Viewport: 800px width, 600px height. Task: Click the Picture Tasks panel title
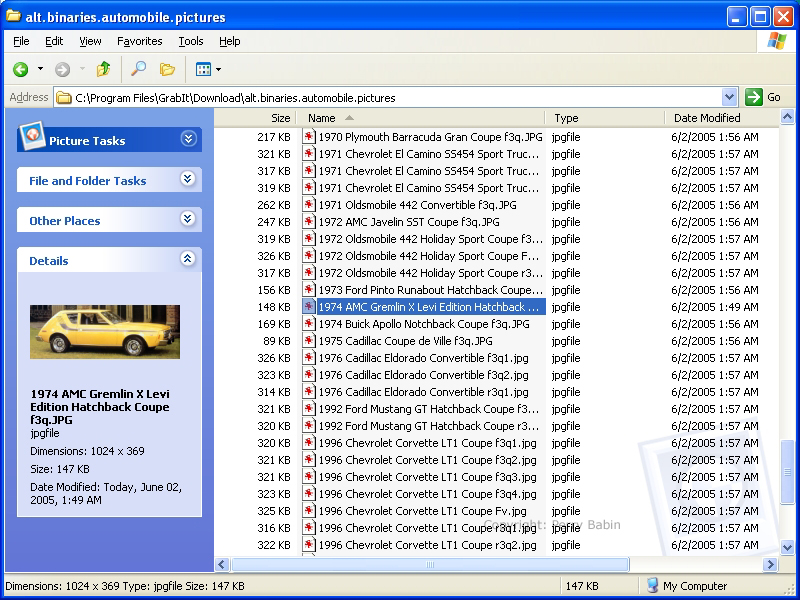tap(87, 141)
